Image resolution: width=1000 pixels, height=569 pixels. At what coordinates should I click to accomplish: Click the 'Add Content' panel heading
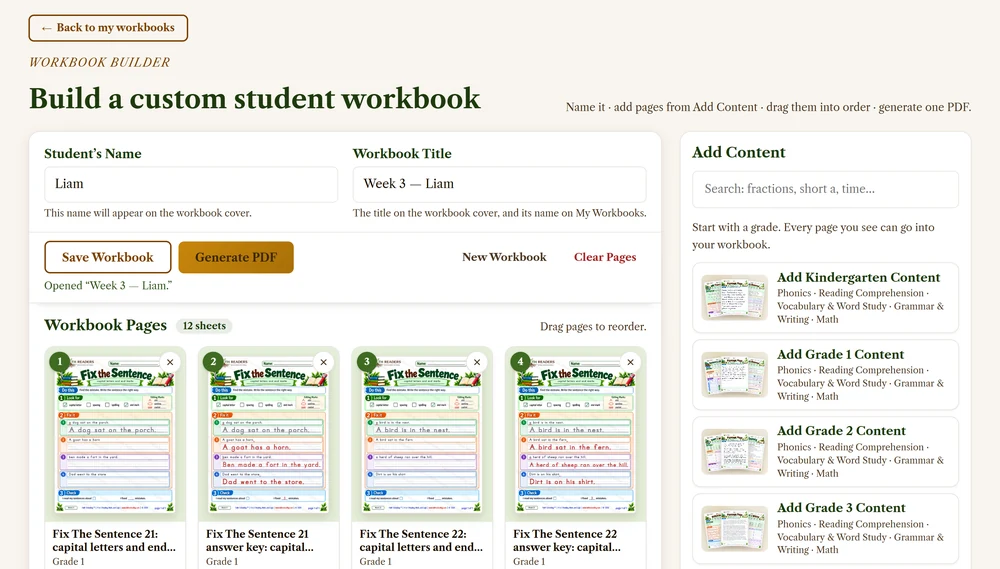739,152
